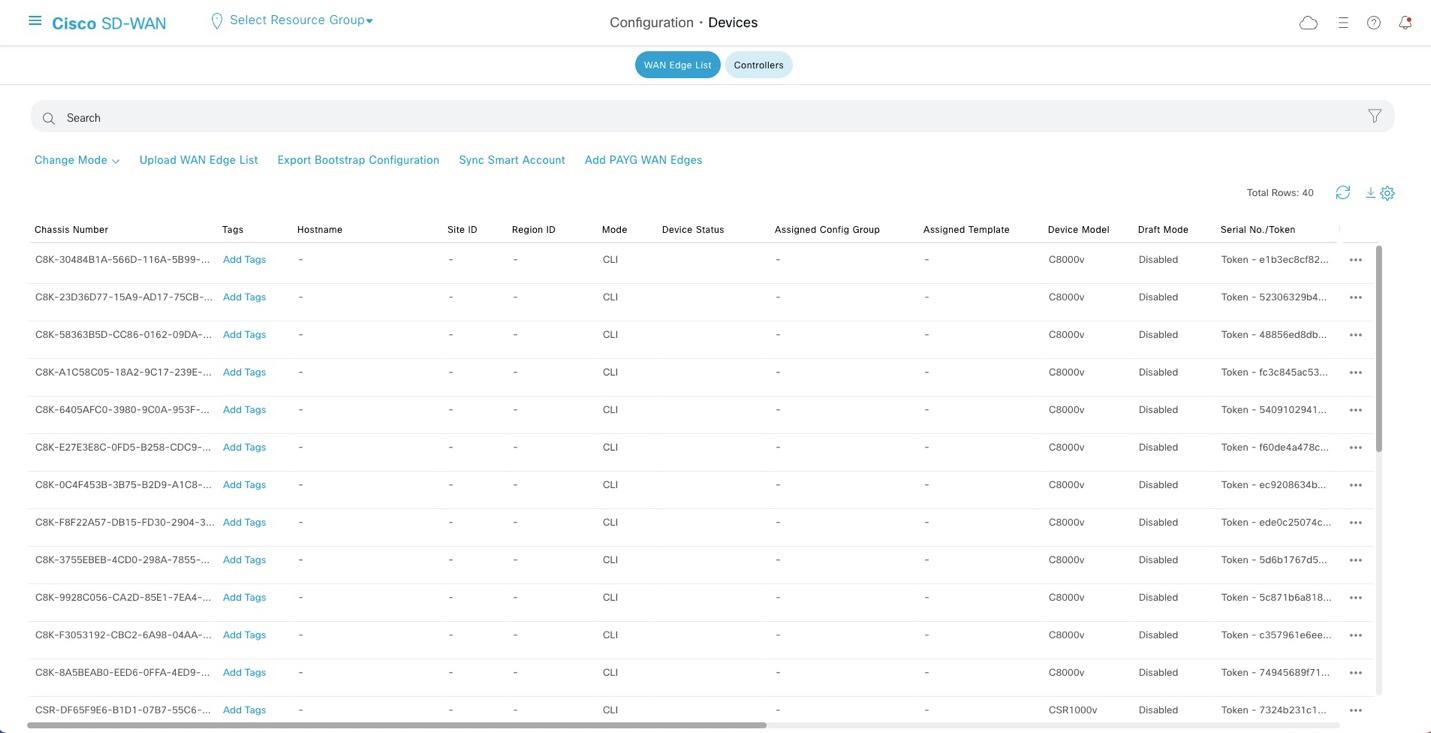Image resolution: width=1431 pixels, height=733 pixels.
Task: Click the Assigned Template column header
Action: coord(966,230)
